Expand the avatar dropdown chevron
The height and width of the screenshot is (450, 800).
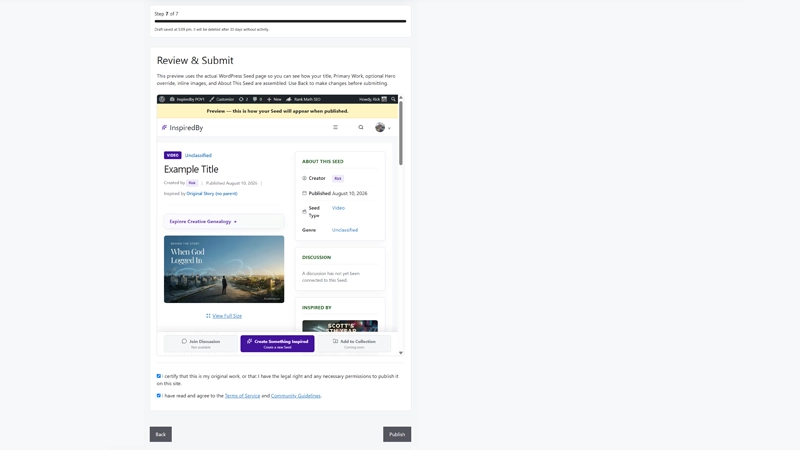tap(389, 128)
